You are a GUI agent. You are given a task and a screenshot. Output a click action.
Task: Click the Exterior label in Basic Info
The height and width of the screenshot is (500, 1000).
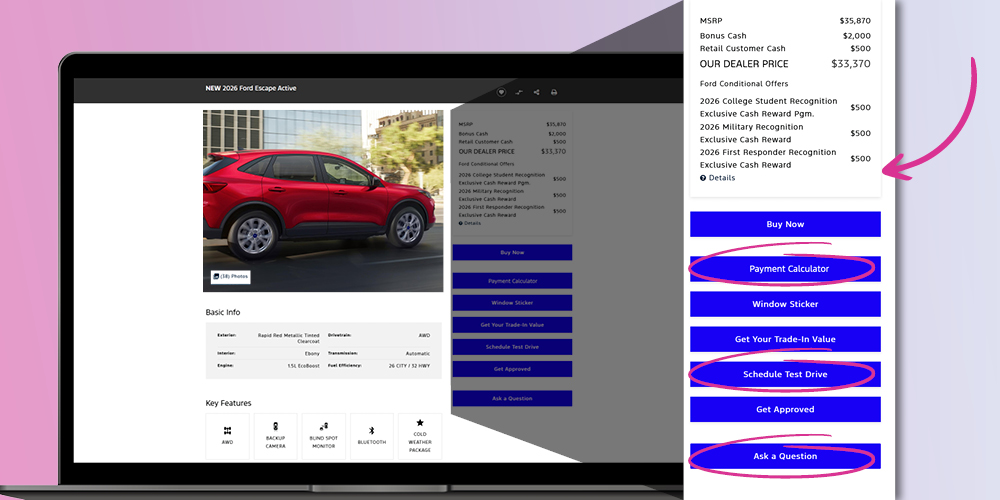[x=226, y=335]
